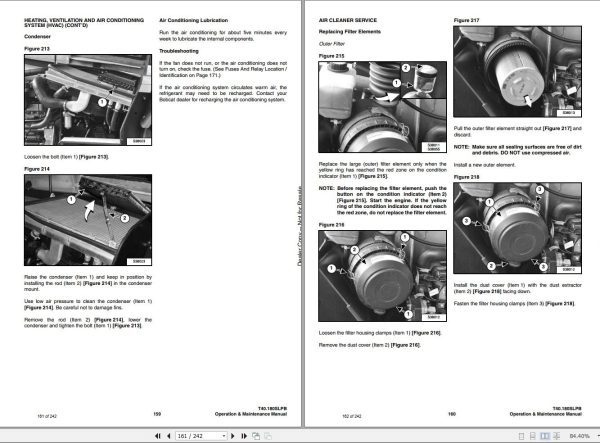Screen dimensions: 600x443
Task: Click Figure 216 dust cover photo
Action: pyautogui.click(x=382, y=276)
